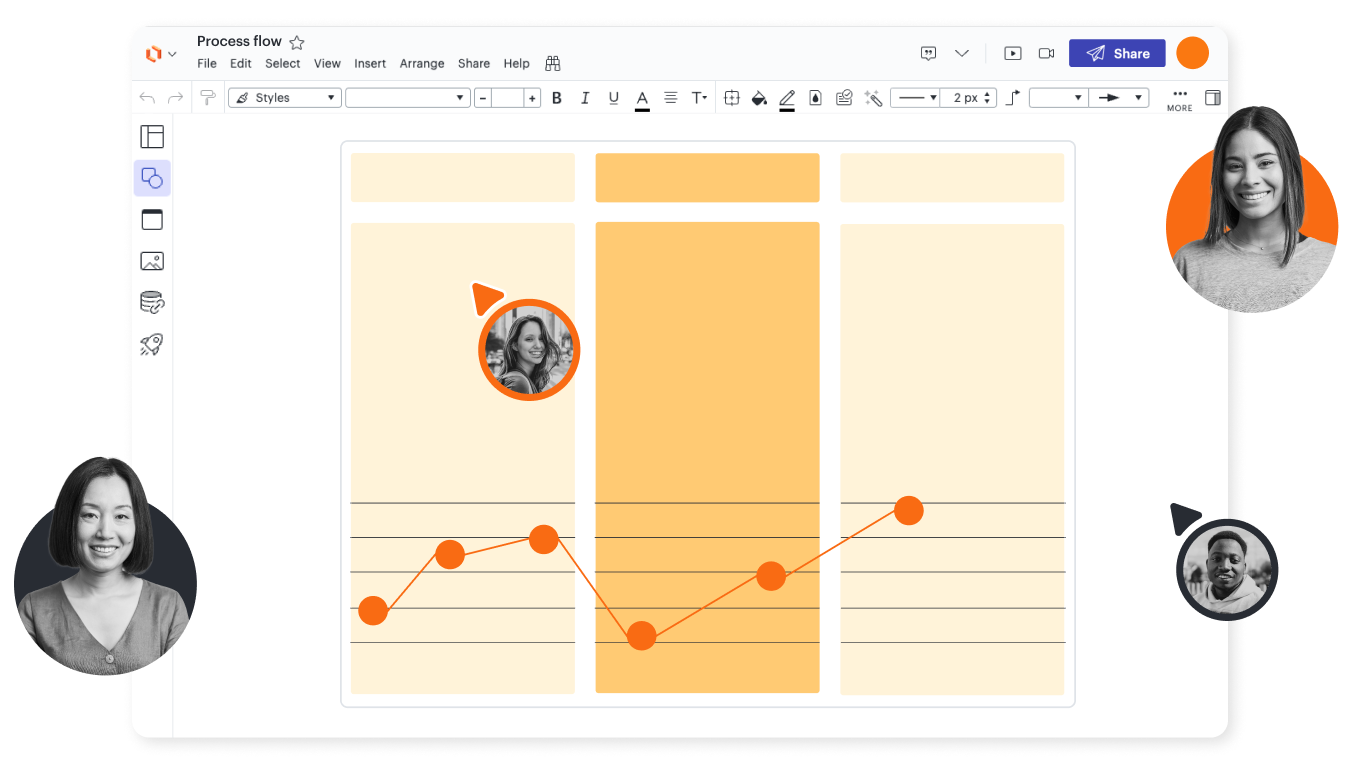Click the rocket icon in left sidebar
This screenshot has height=764, width=1360.
[x=152, y=345]
